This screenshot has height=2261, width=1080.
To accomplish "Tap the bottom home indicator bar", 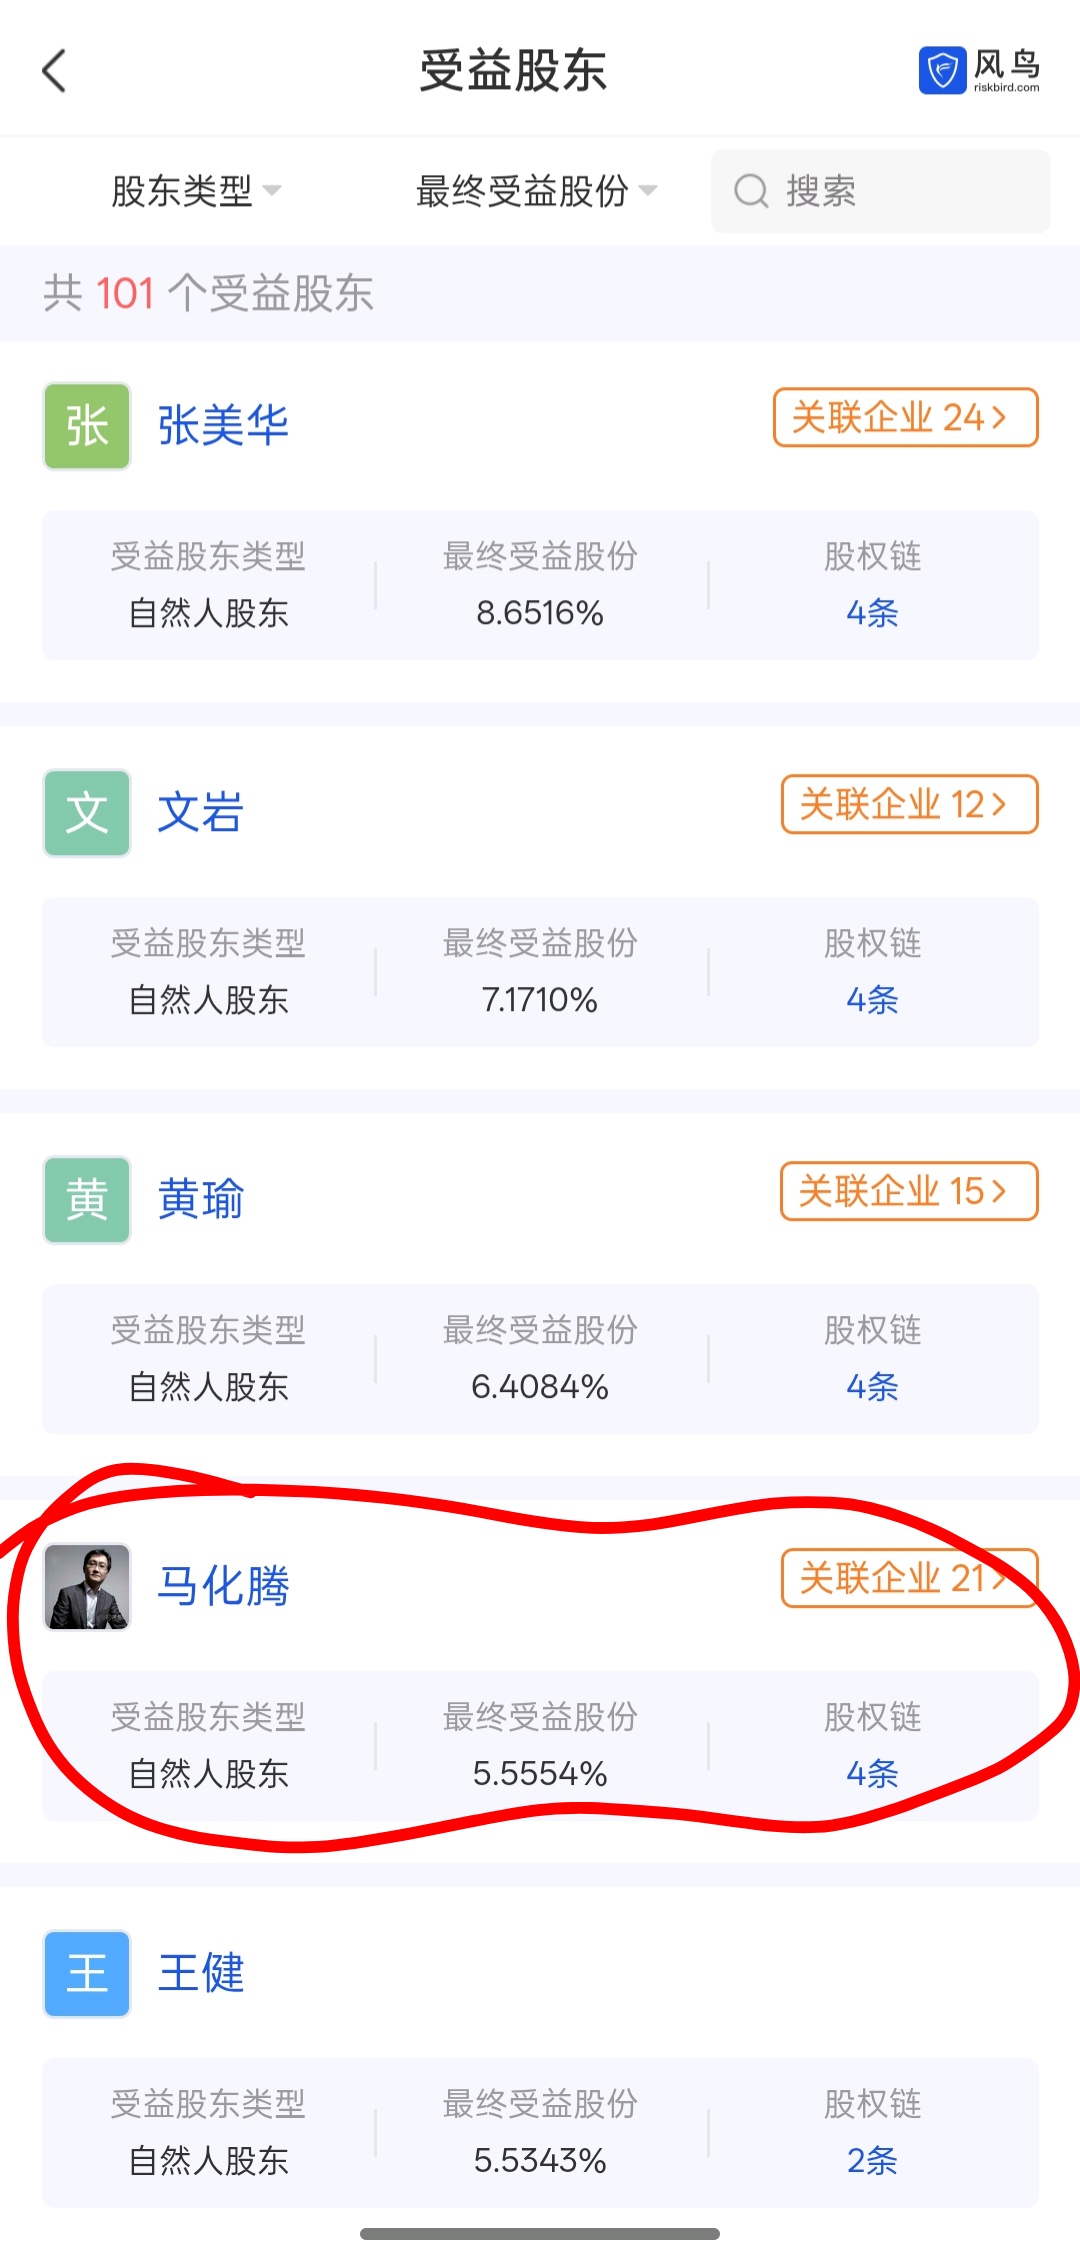I will [x=540, y=2234].
